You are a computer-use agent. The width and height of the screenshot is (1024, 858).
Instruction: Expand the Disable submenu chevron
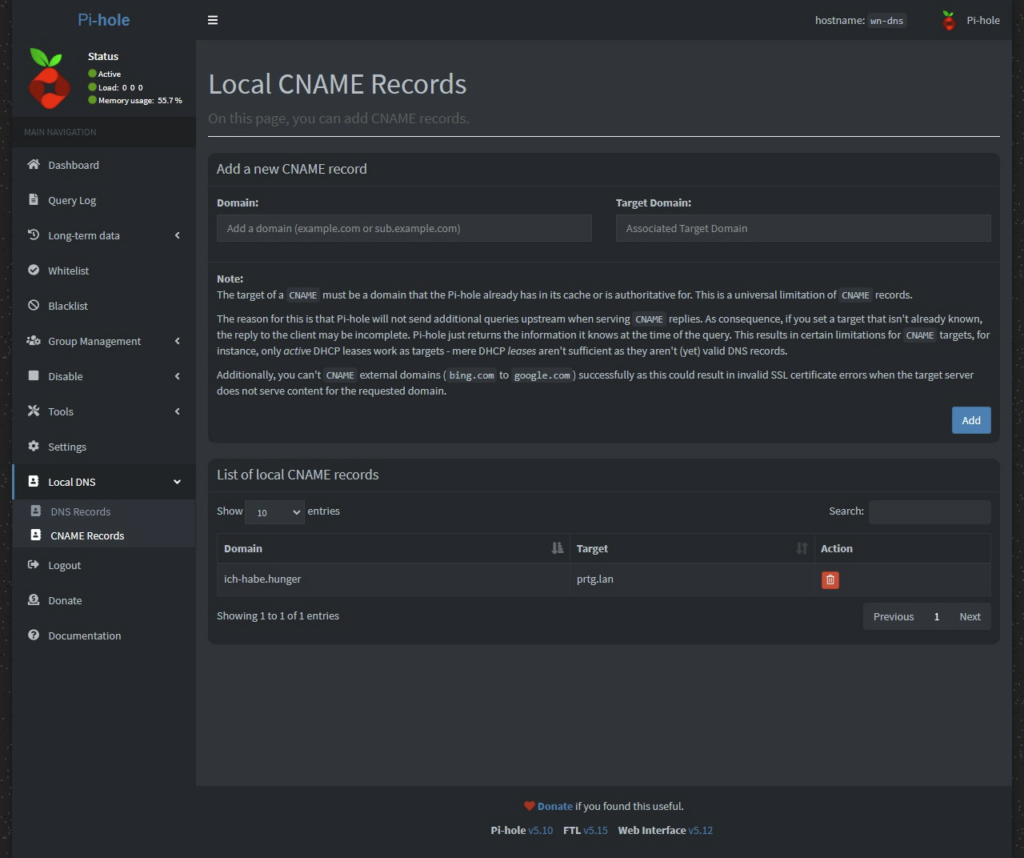click(x=177, y=376)
